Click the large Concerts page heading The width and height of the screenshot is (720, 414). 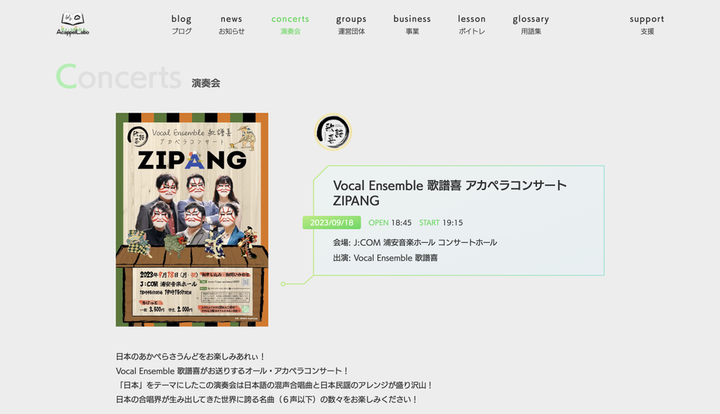tap(118, 77)
